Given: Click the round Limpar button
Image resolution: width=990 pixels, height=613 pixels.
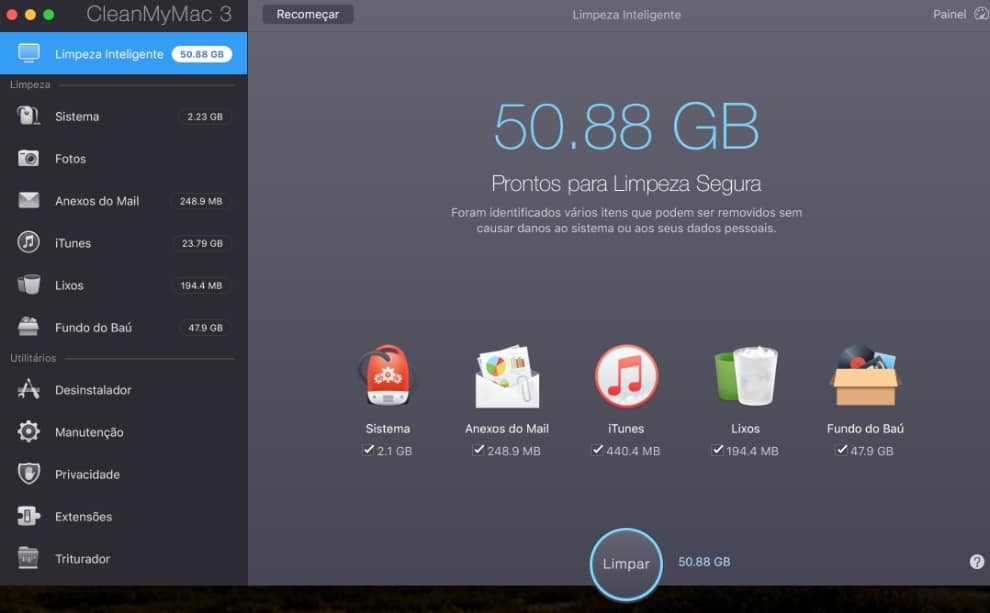Looking at the screenshot, I should [x=626, y=564].
